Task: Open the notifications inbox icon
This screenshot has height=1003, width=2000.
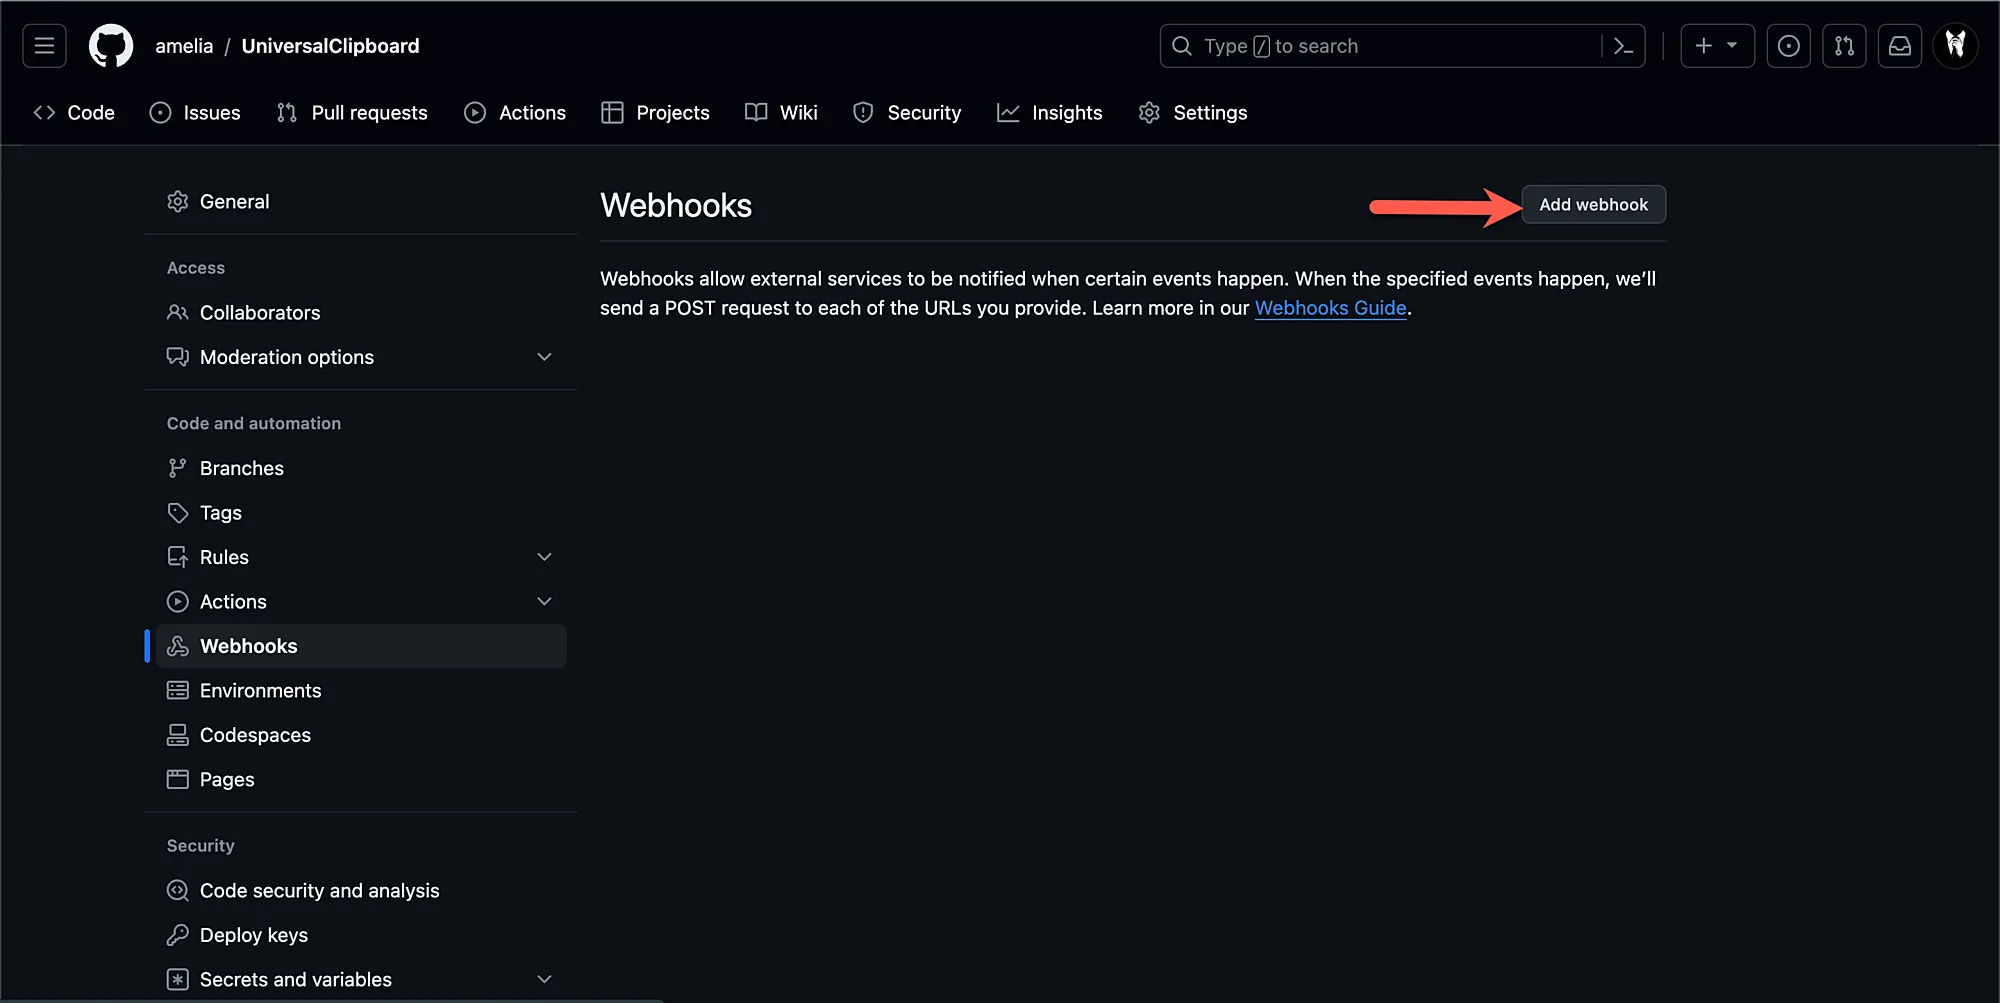Action: pyautogui.click(x=1899, y=46)
